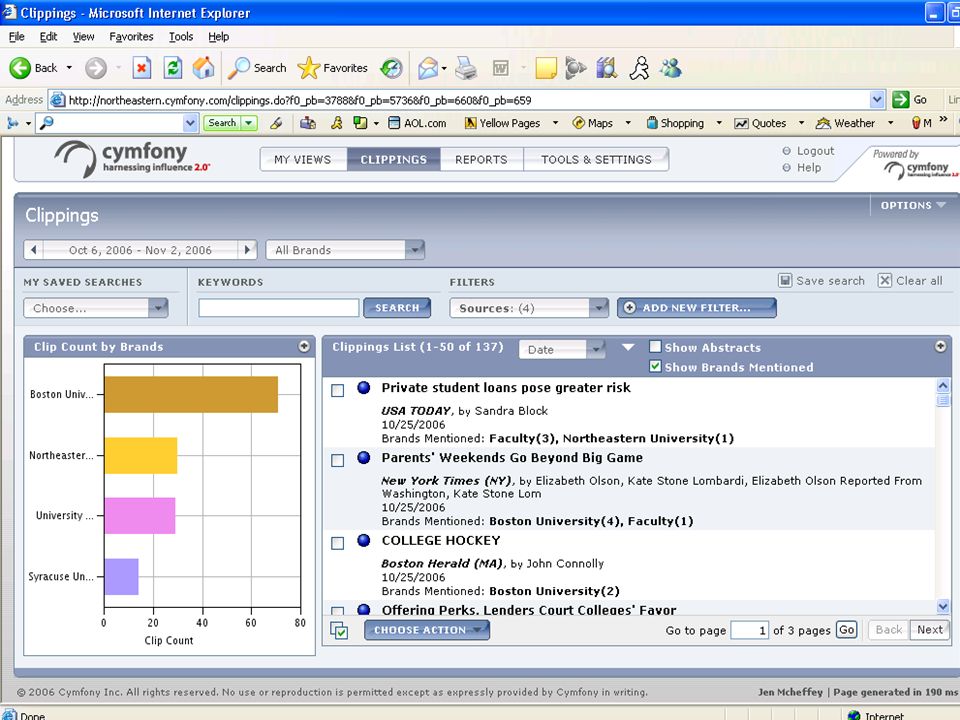
Task: Click the SEARCH keywords button
Action: tap(397, 308)
